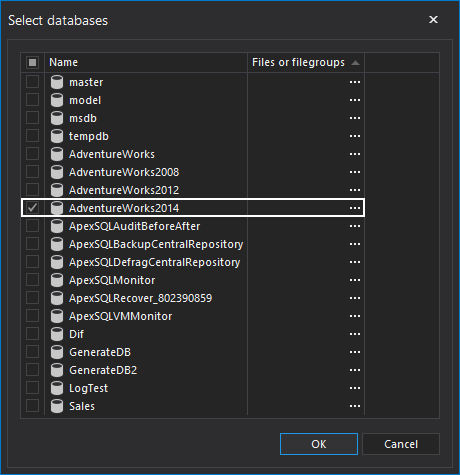Select the LogTest name text
Screen dimensions: 460x475
click(88, 388)
